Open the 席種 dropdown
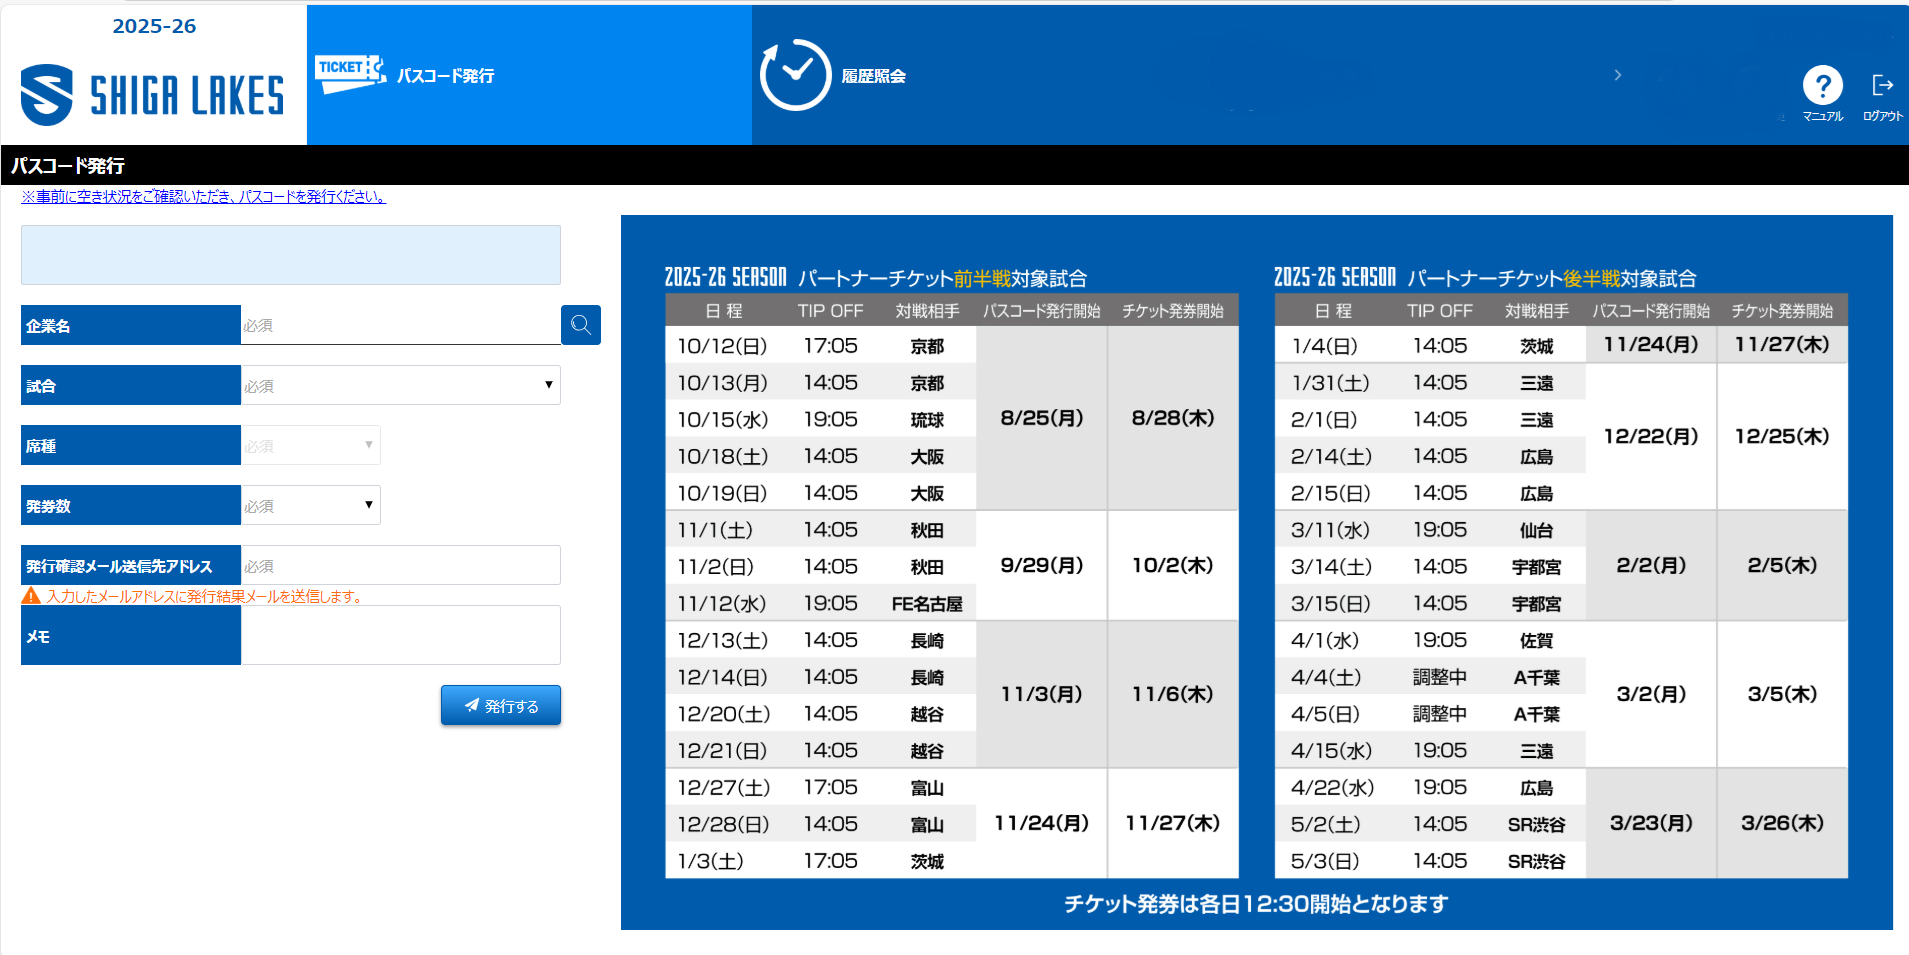This screenshot has height=955, width=1909. point(310,445)
